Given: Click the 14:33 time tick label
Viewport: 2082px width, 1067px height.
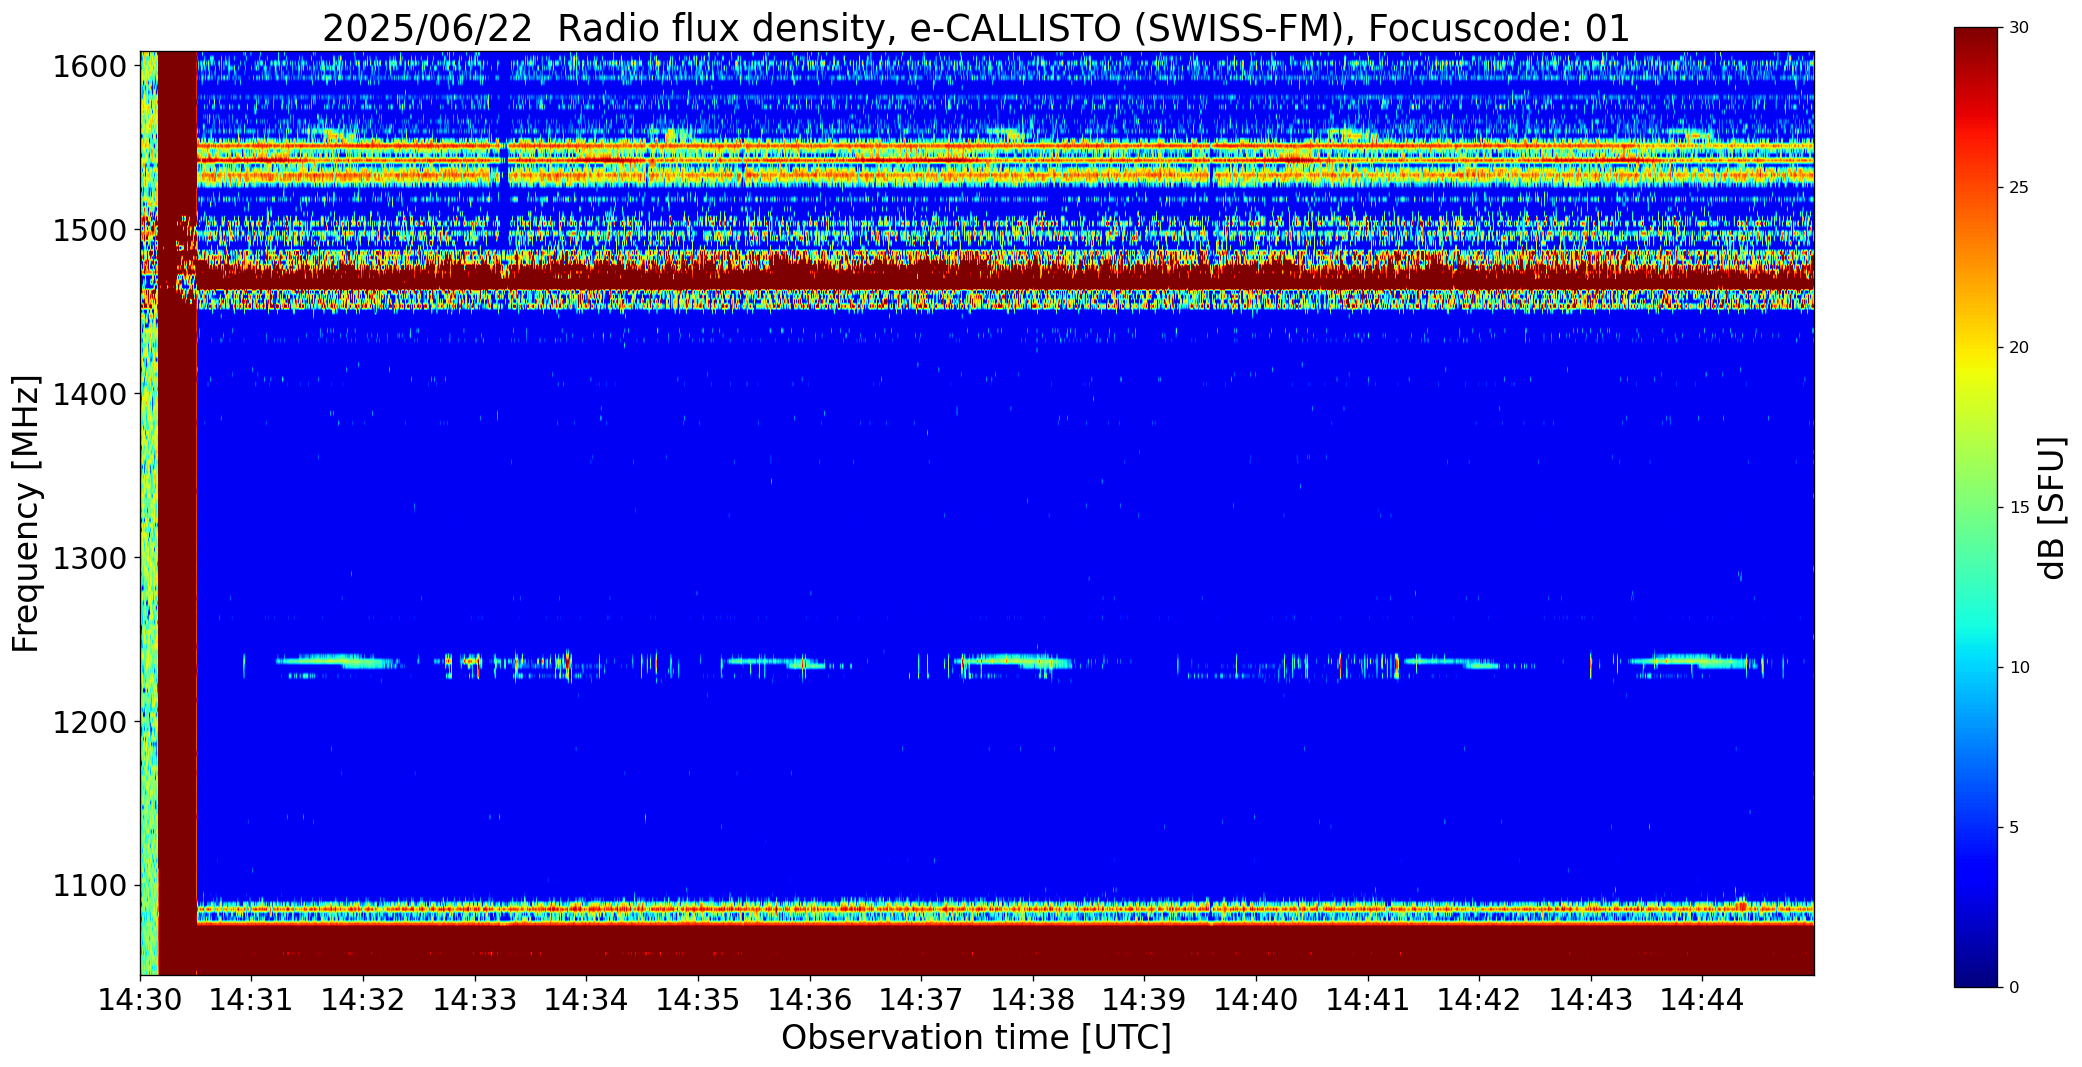Looking at the screenshot, I should pos(475,1000).
